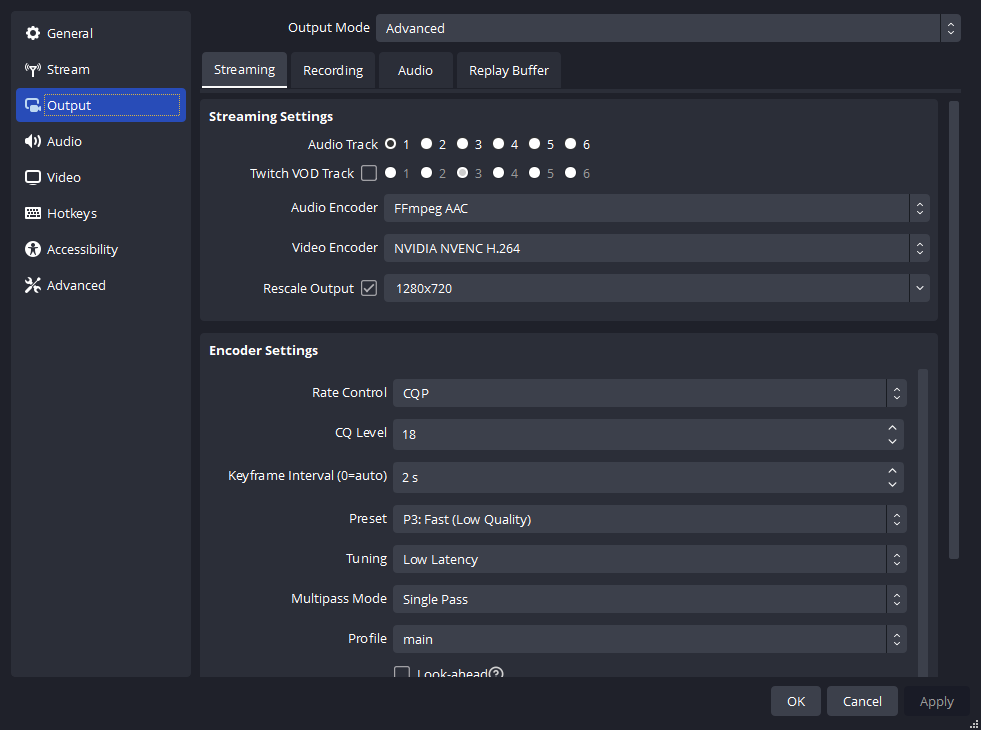
Task: Select the Audio speaker icon in sidebar
Action: [x=33, y=142]
